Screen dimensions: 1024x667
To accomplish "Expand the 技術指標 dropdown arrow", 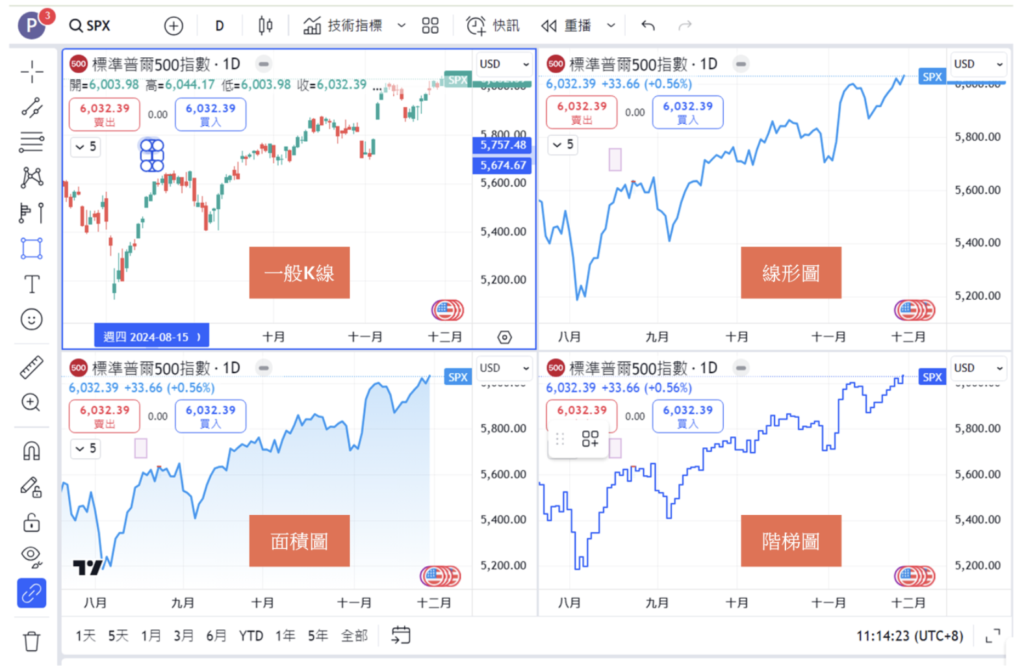I will click(402, 25).
